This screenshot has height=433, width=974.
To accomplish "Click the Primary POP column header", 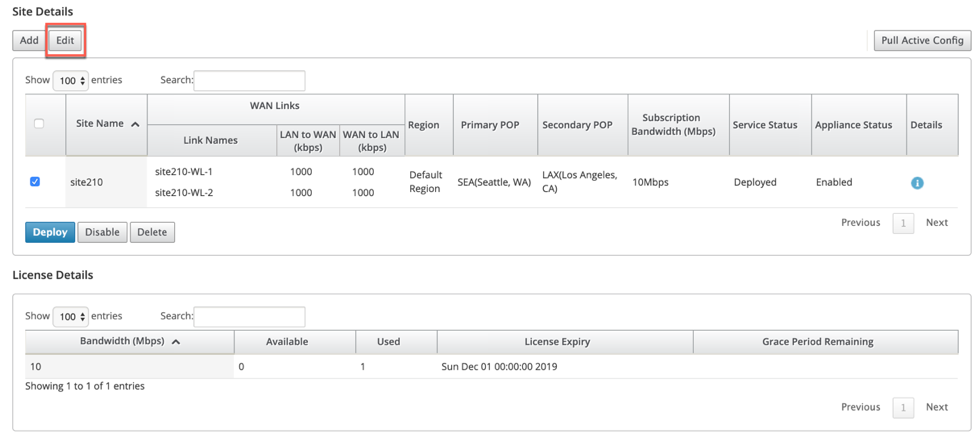I will pos(496,125).
